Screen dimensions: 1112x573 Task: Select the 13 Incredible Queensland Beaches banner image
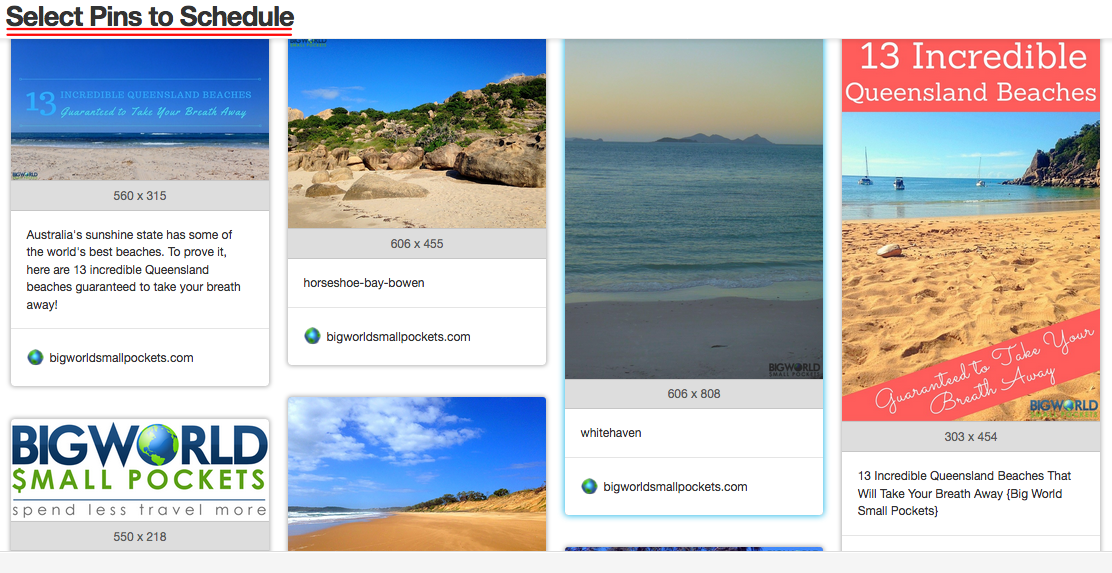point(140,109)
